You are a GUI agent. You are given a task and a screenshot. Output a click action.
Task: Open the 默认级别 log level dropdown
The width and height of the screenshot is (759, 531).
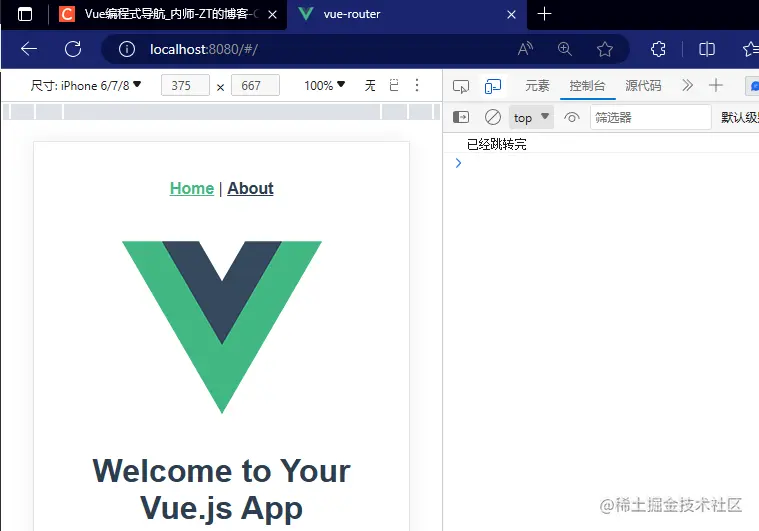(x=739, y=118)
